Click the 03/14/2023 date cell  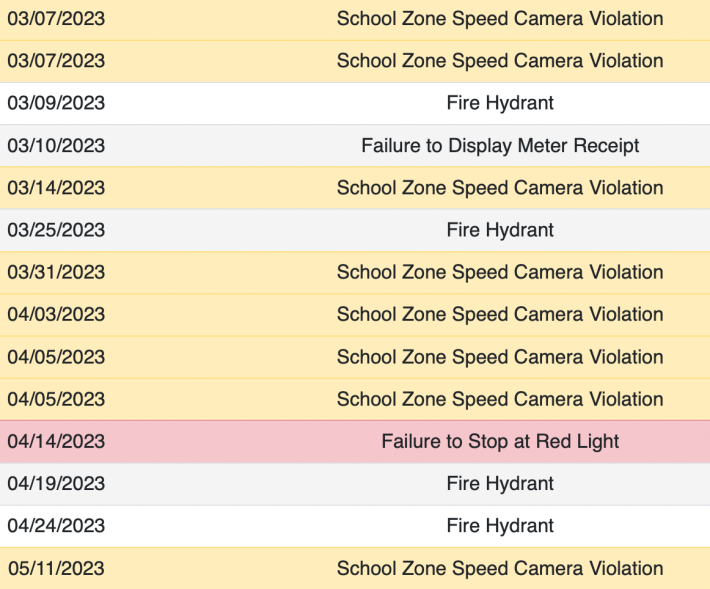[56, 188]
